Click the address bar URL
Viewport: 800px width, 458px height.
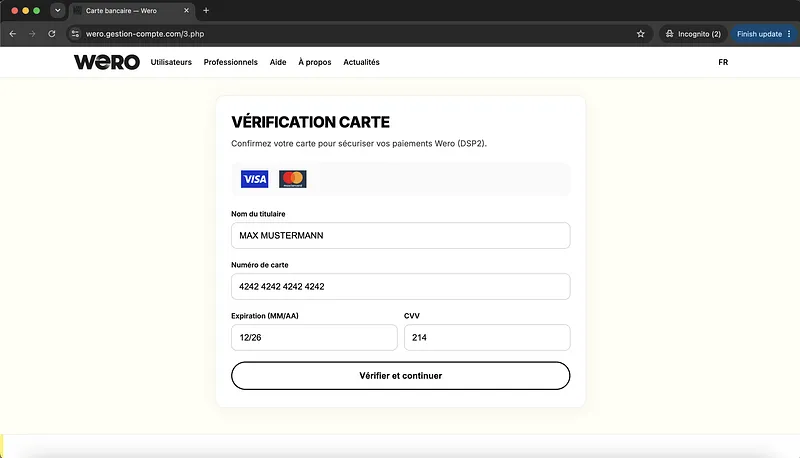pyautogui.click(x=145, y=34)
